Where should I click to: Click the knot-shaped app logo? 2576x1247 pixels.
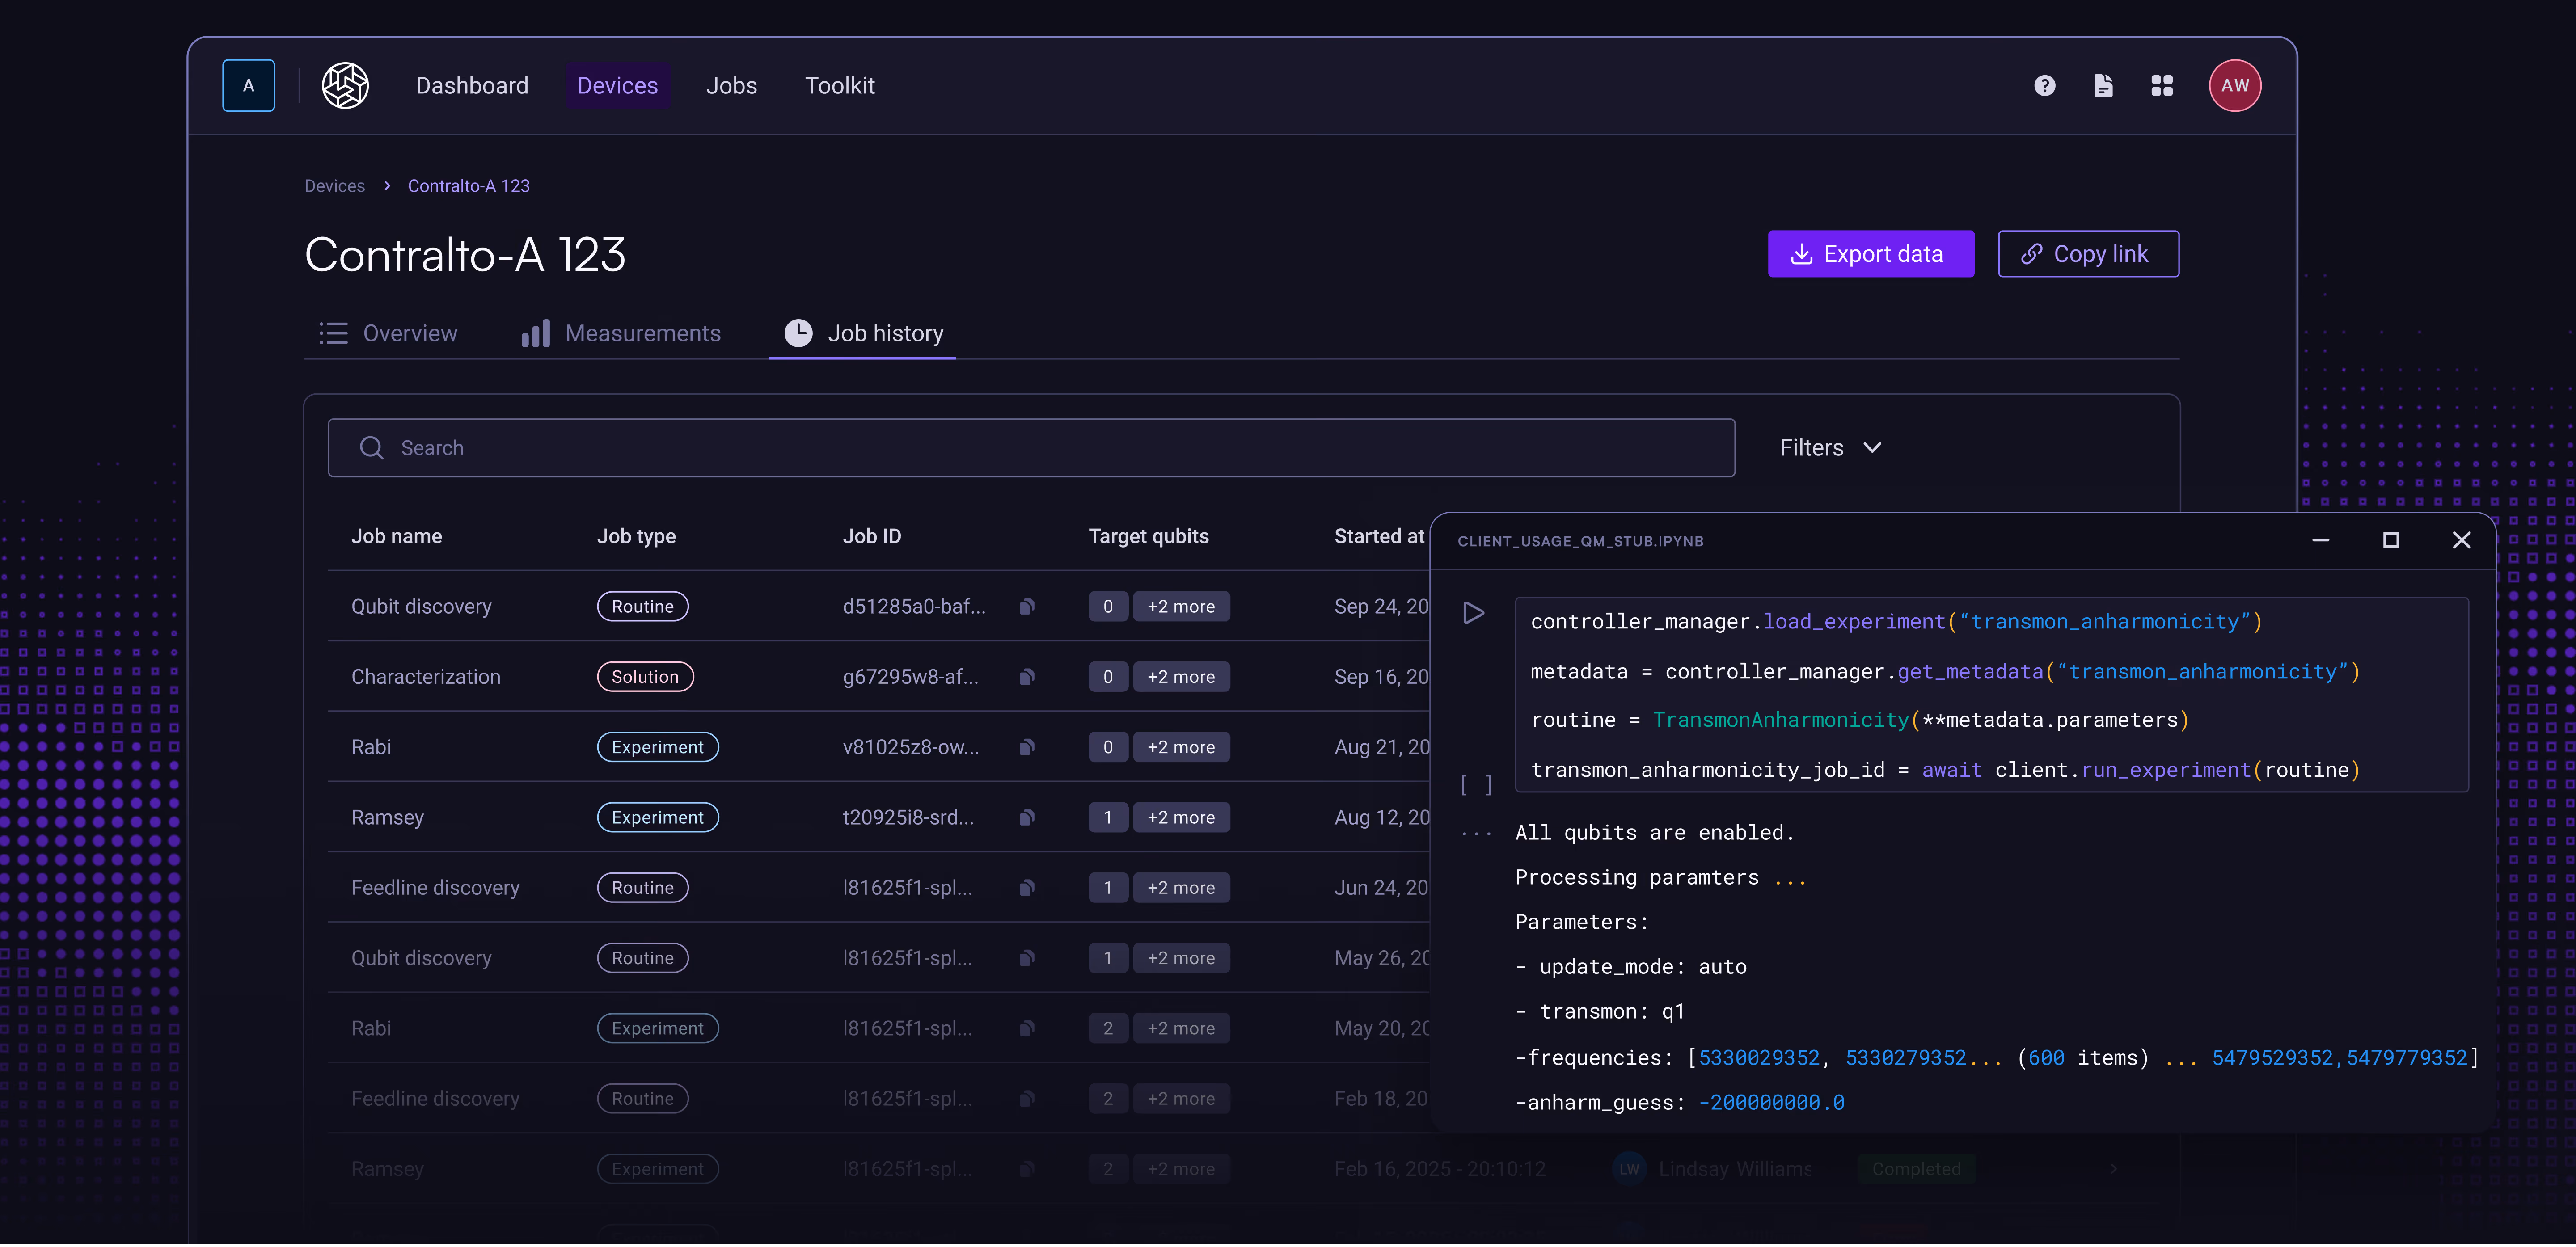click(345, 86)
